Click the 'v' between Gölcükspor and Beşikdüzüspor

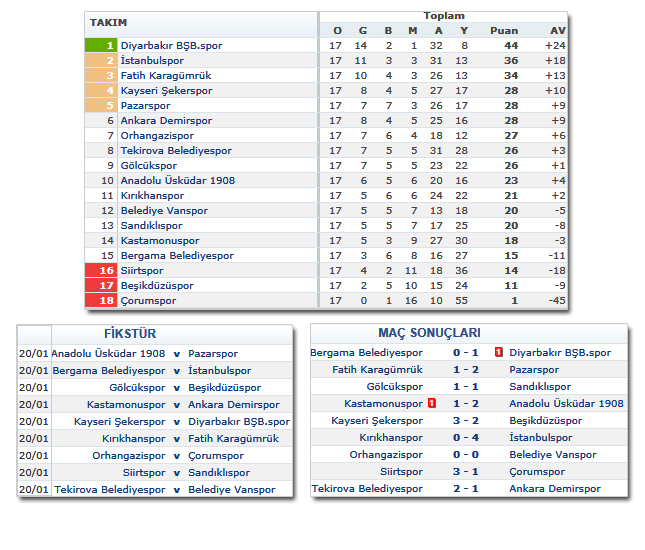tap(177, 388)
